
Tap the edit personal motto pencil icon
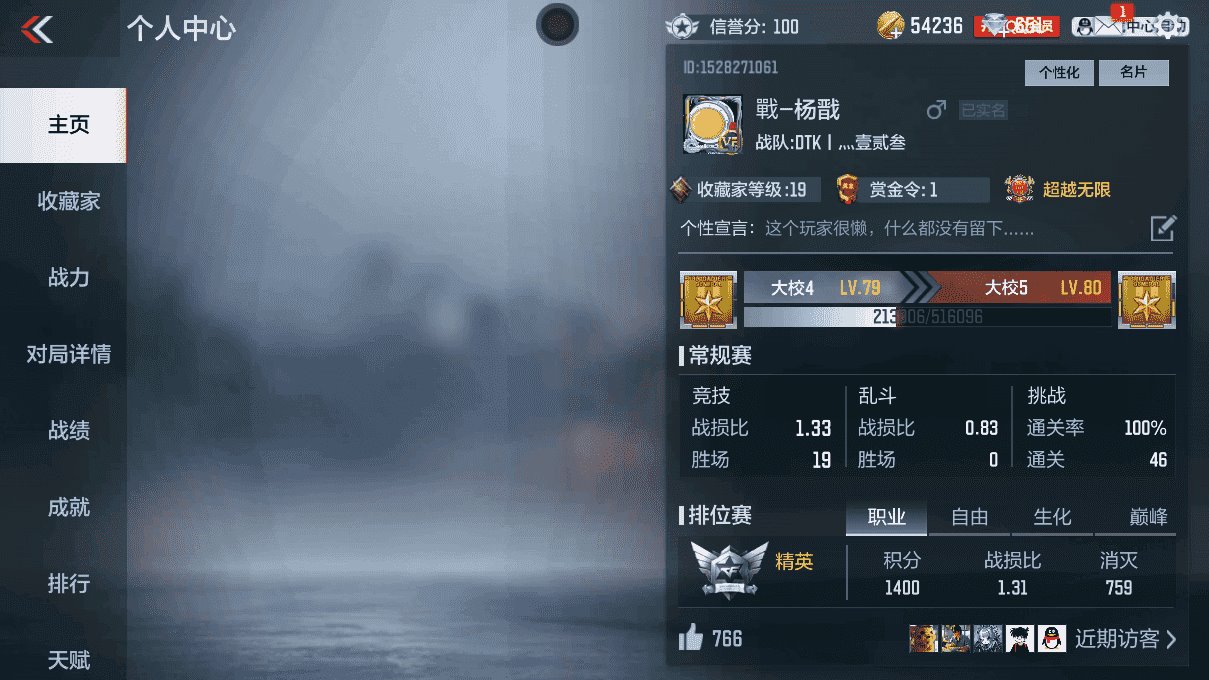1163,228
